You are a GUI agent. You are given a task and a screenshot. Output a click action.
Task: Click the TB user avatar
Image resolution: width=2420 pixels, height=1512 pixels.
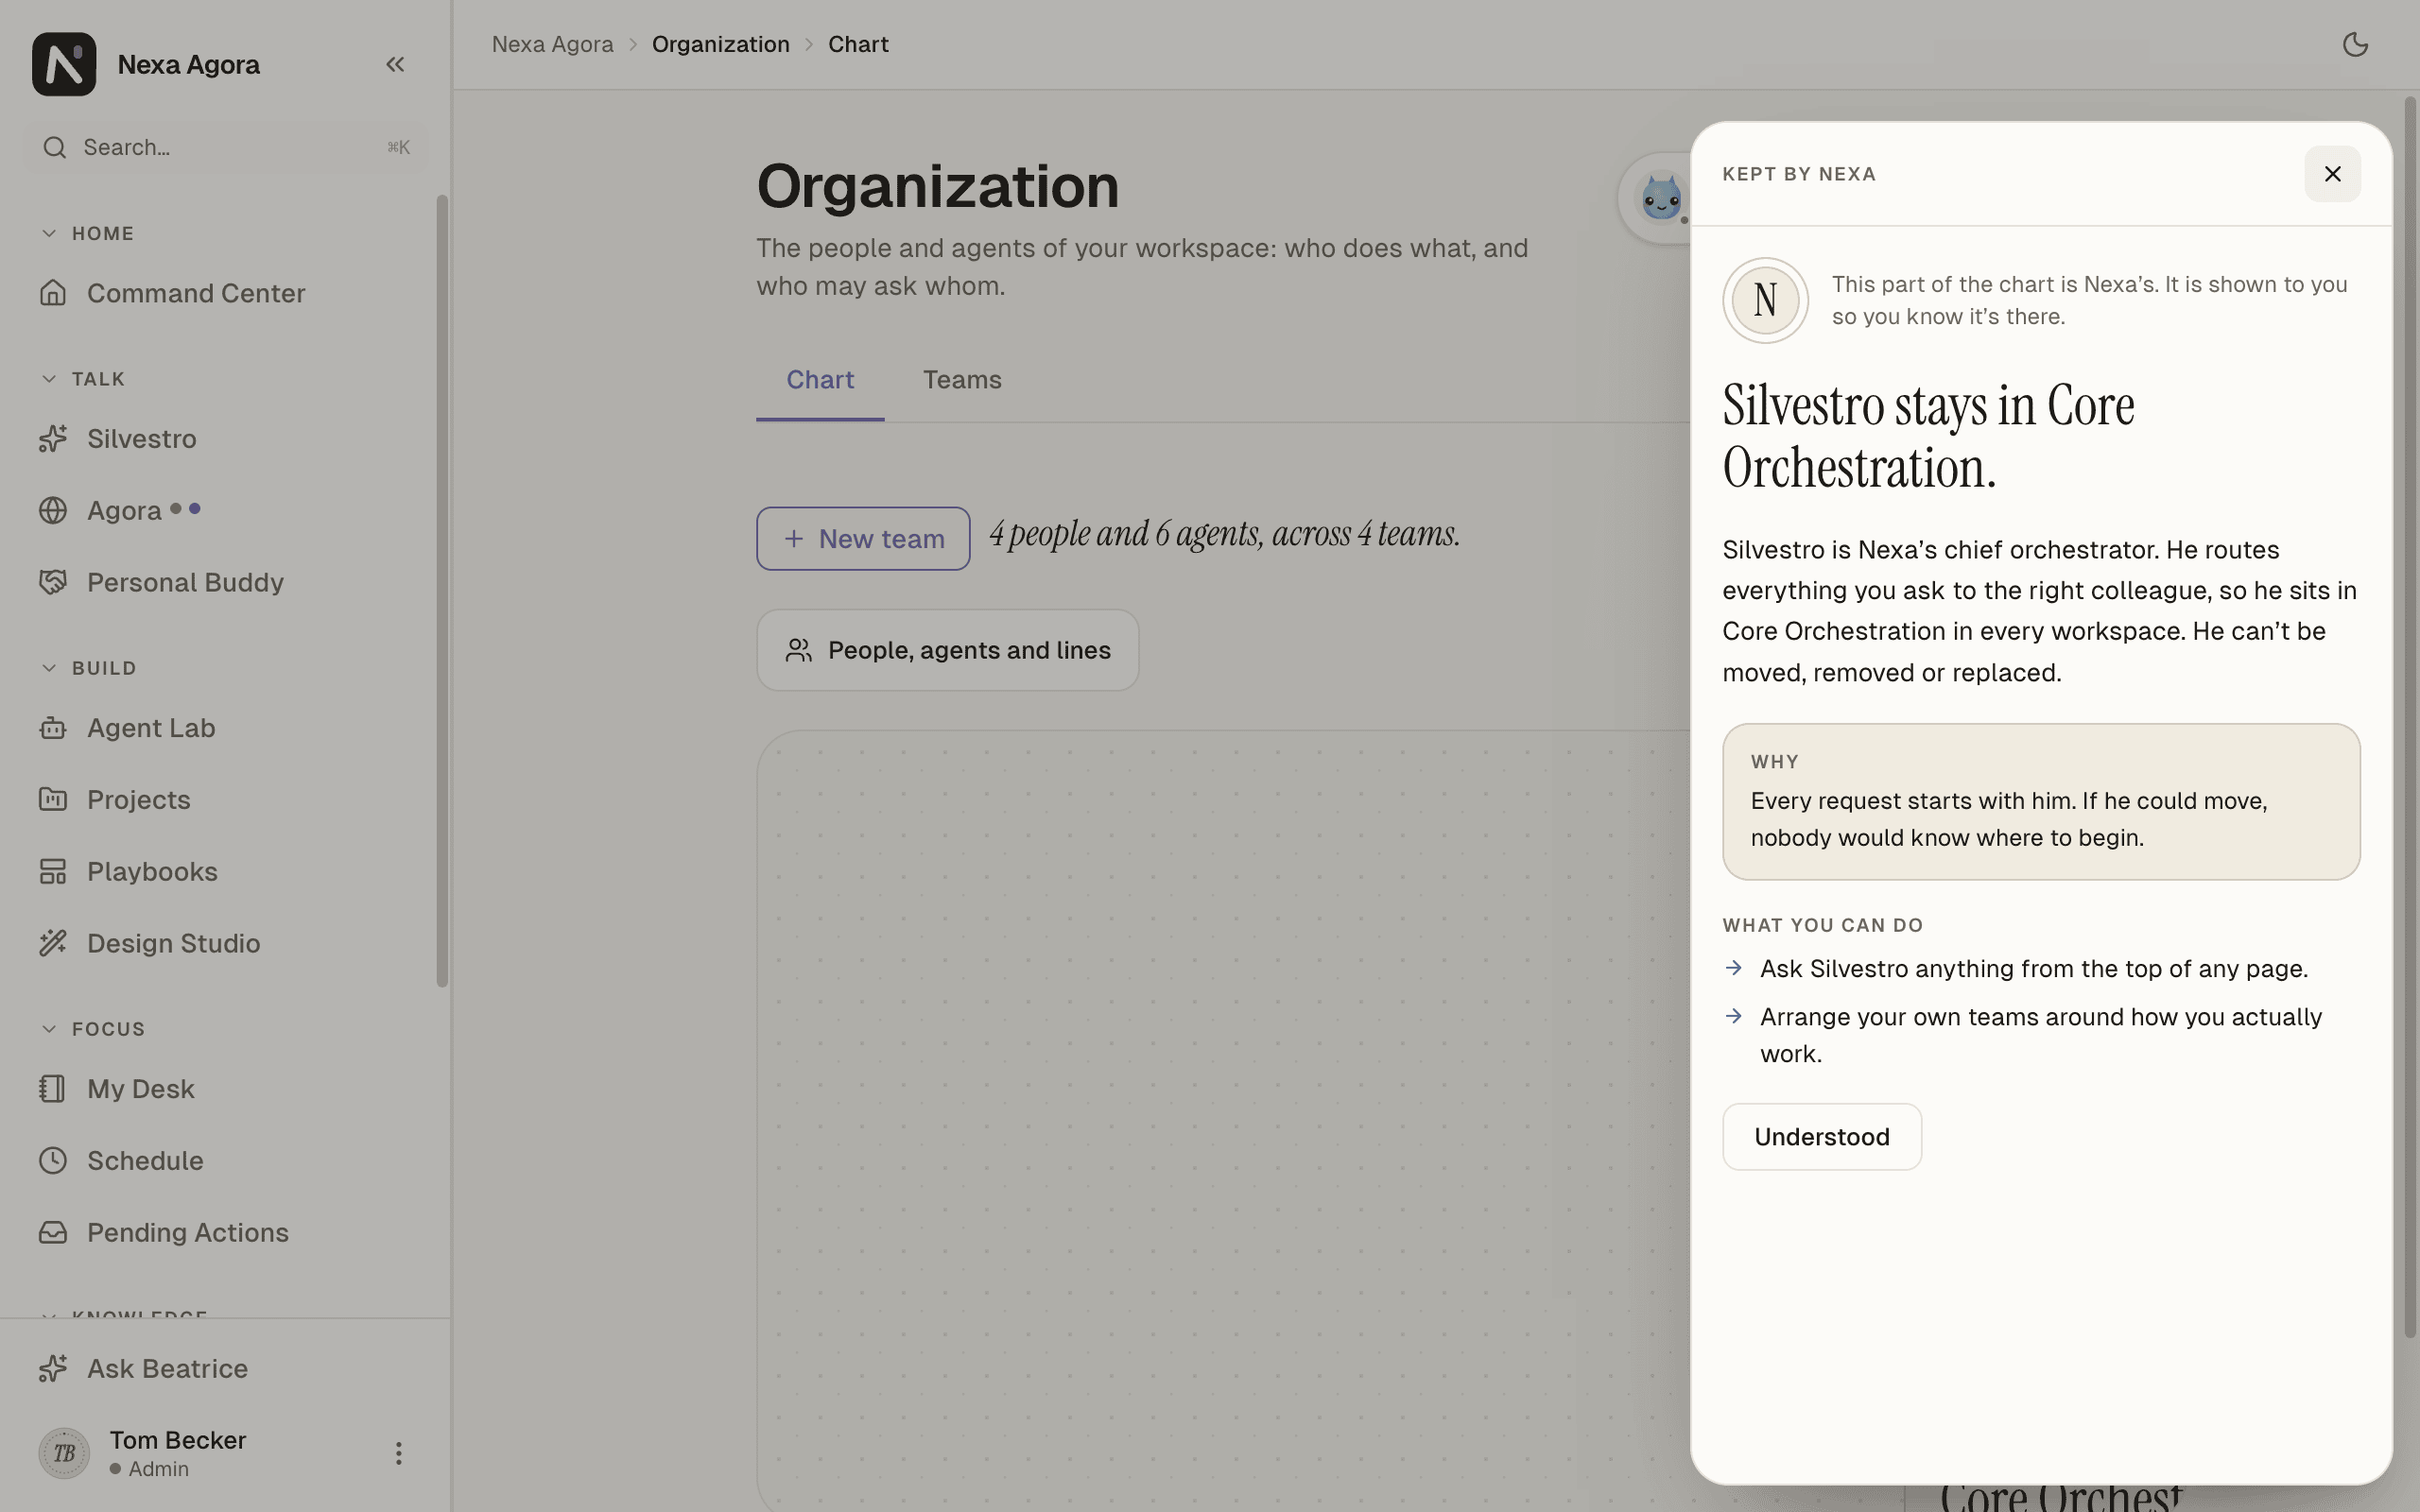pyautogui.click(x=64, y=1453)
